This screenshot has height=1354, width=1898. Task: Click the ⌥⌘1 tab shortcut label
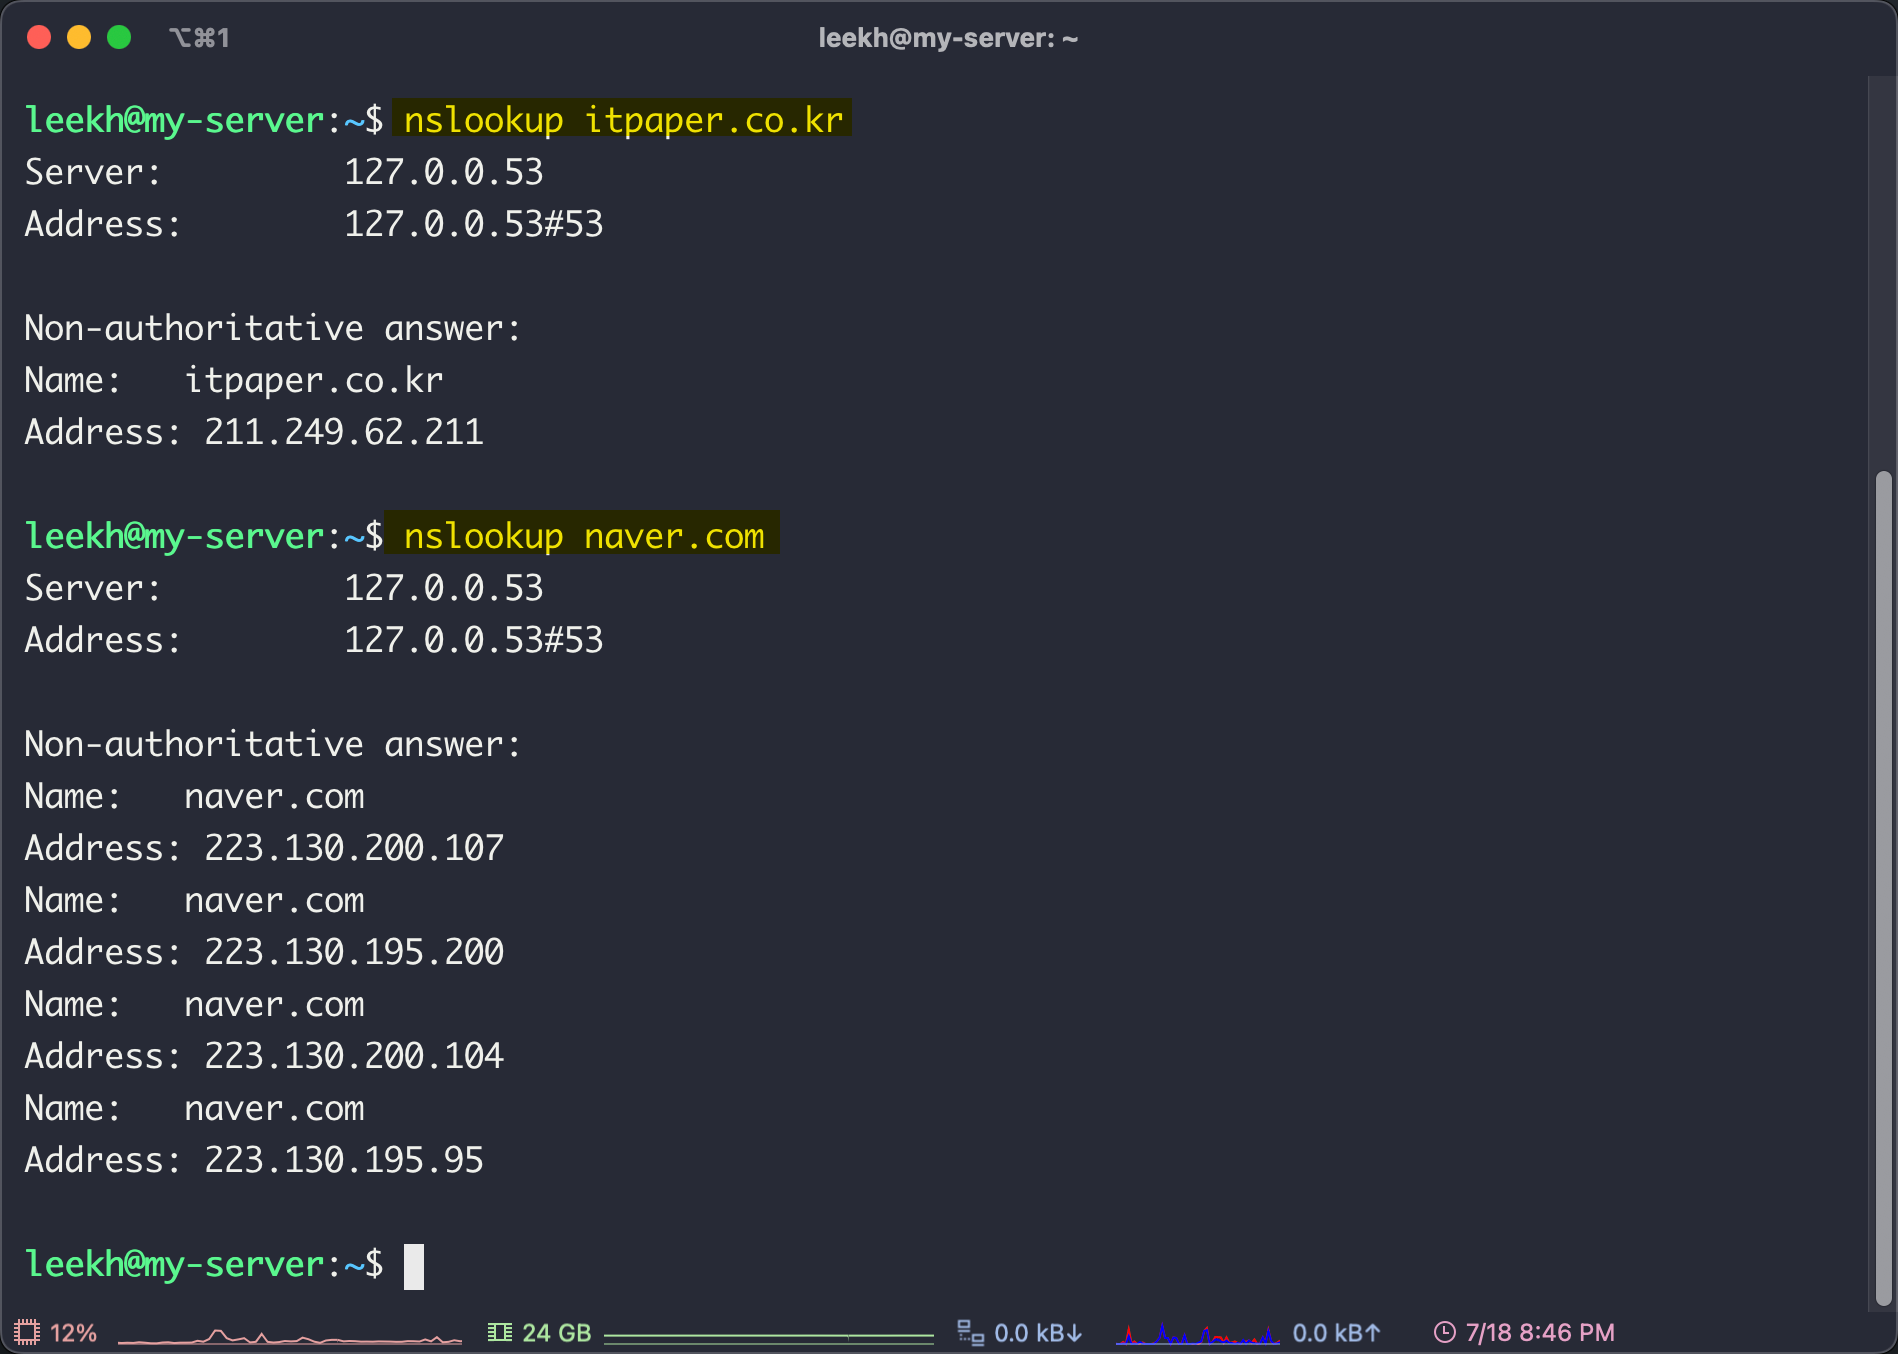(x=199, y=38)
